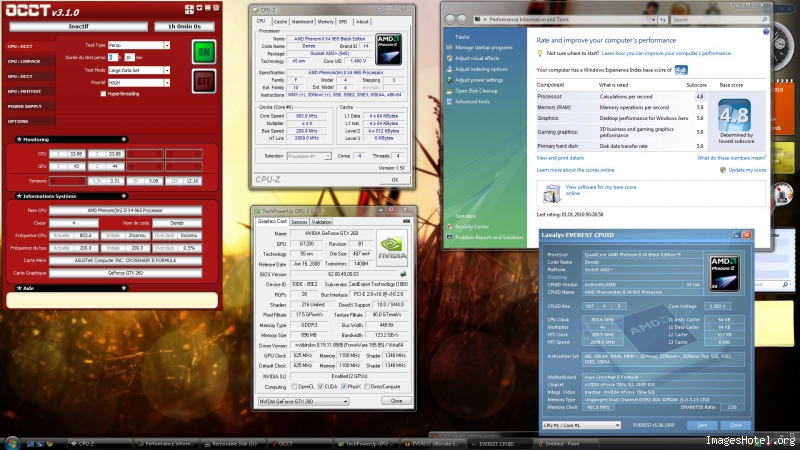The height and width of the screenshot is (450, 800).
Task: Enable DirectCompute checkbox in GPU-Z
Action: tap(367, 387)
